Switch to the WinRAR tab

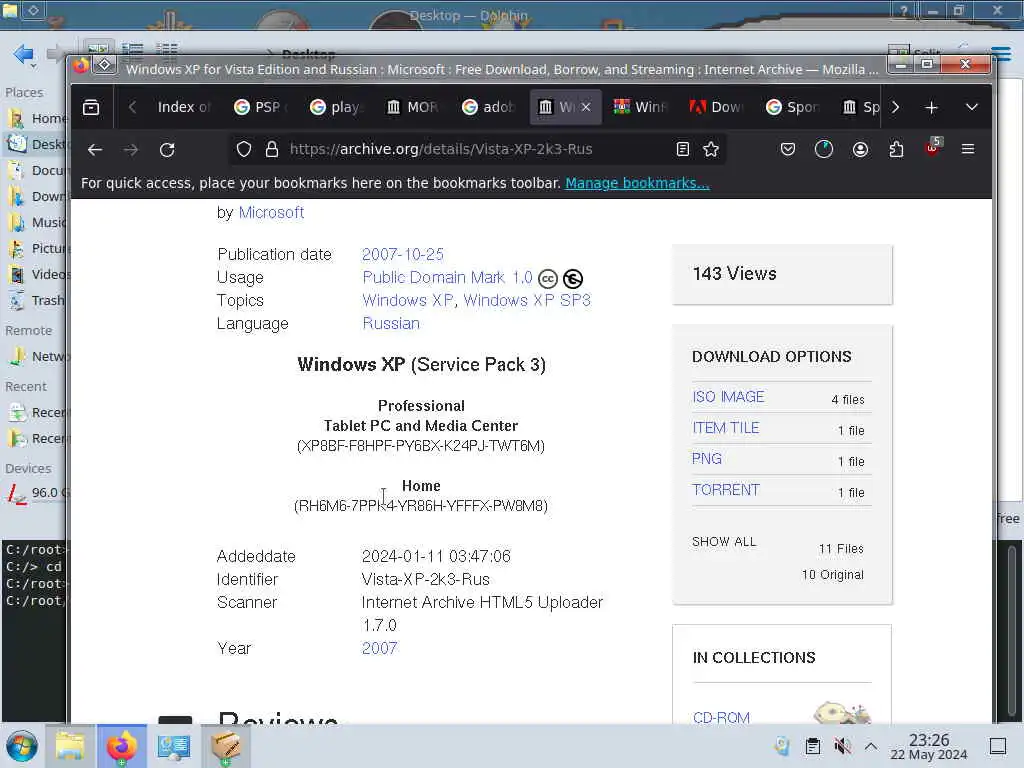coord(640,107)
